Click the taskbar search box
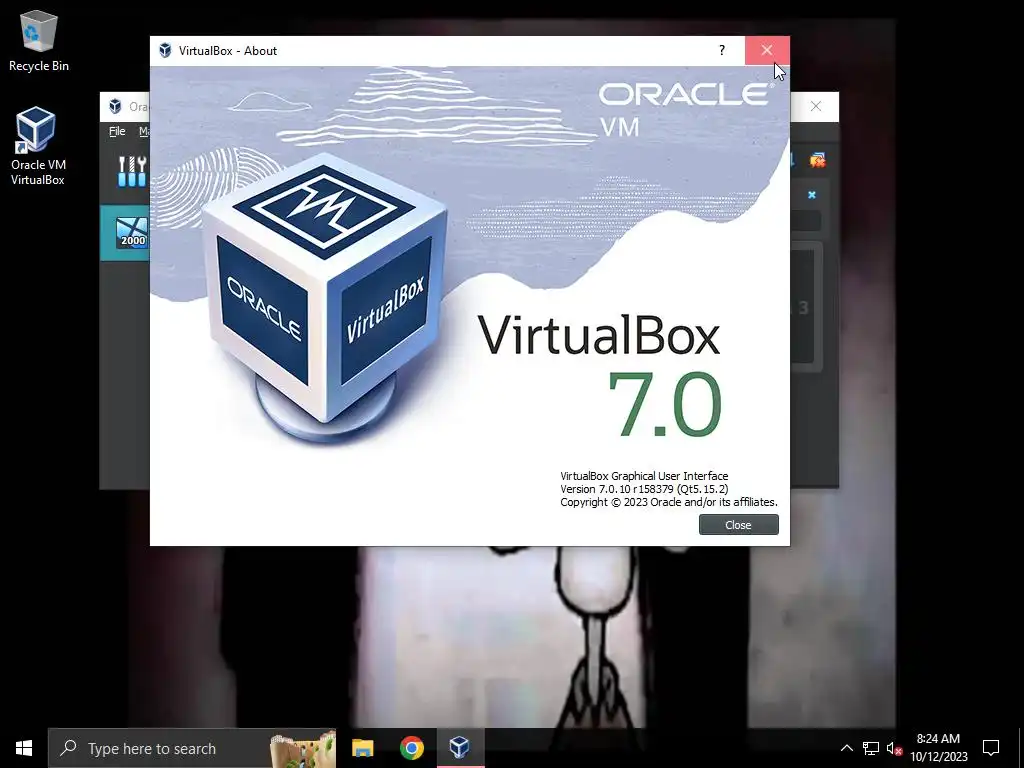This screenshot has height=768, width=1024. tap(192, 748)
